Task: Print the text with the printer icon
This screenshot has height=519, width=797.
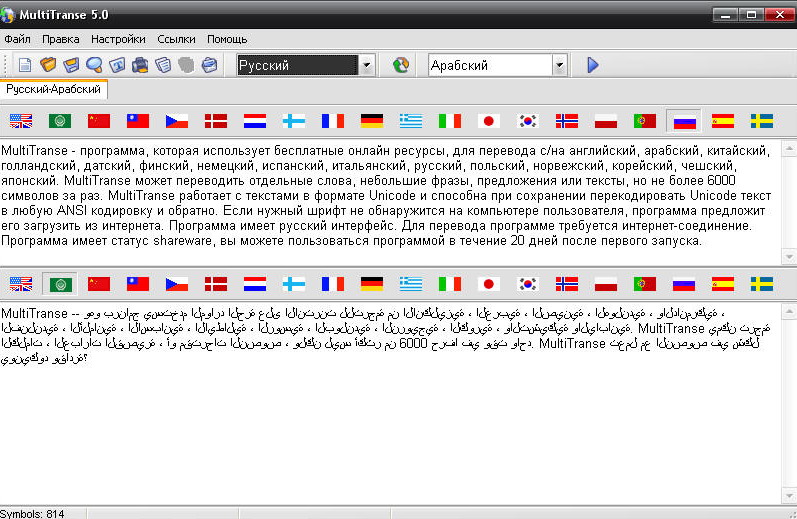Action: click(140, 65)
